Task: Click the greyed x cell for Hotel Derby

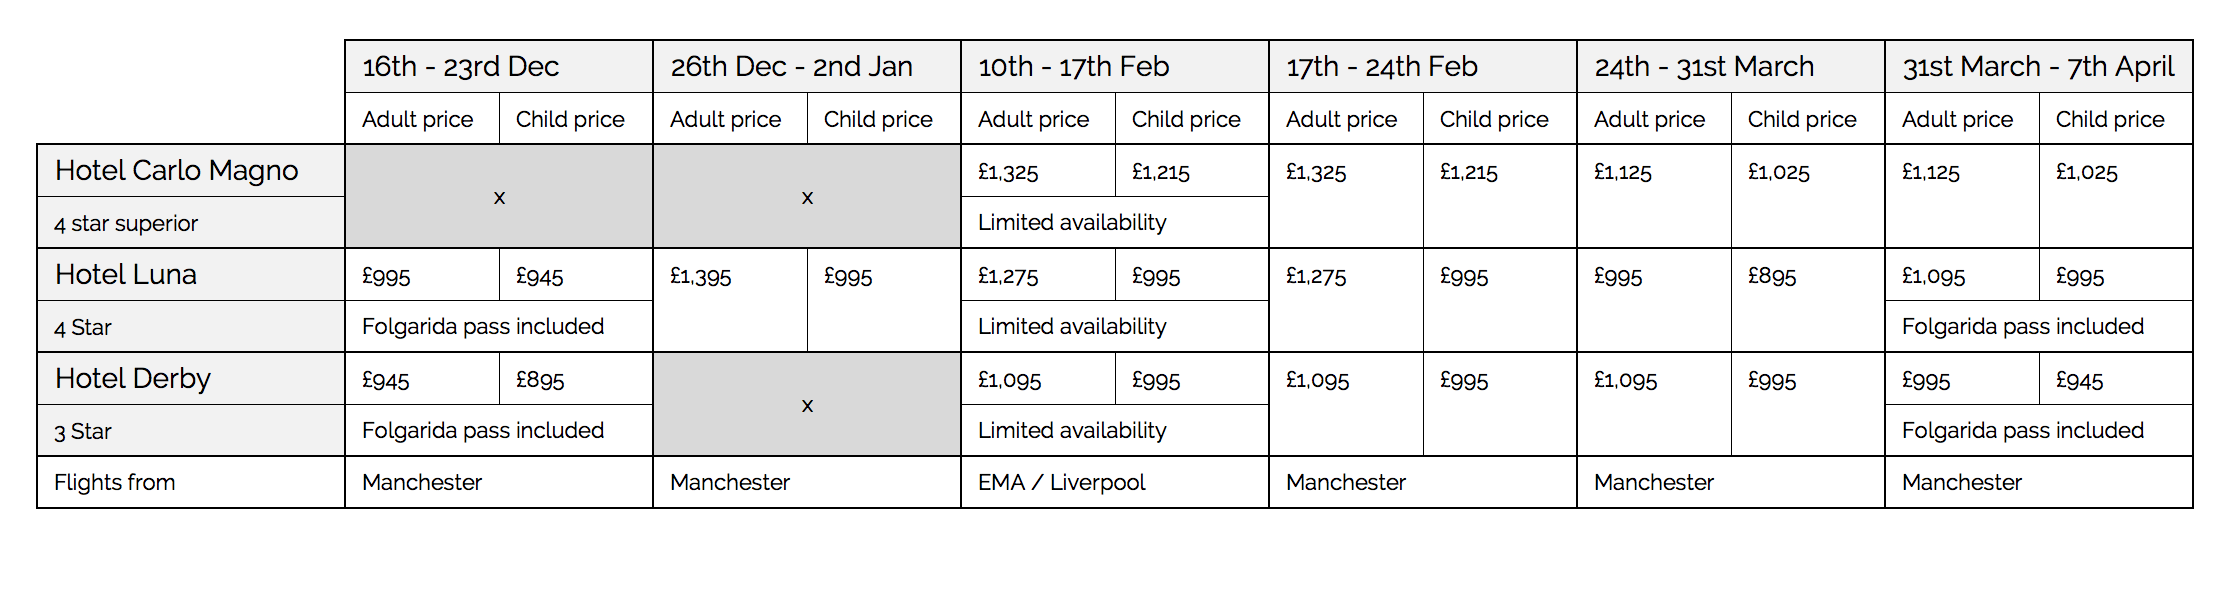Action: (807, 405)
